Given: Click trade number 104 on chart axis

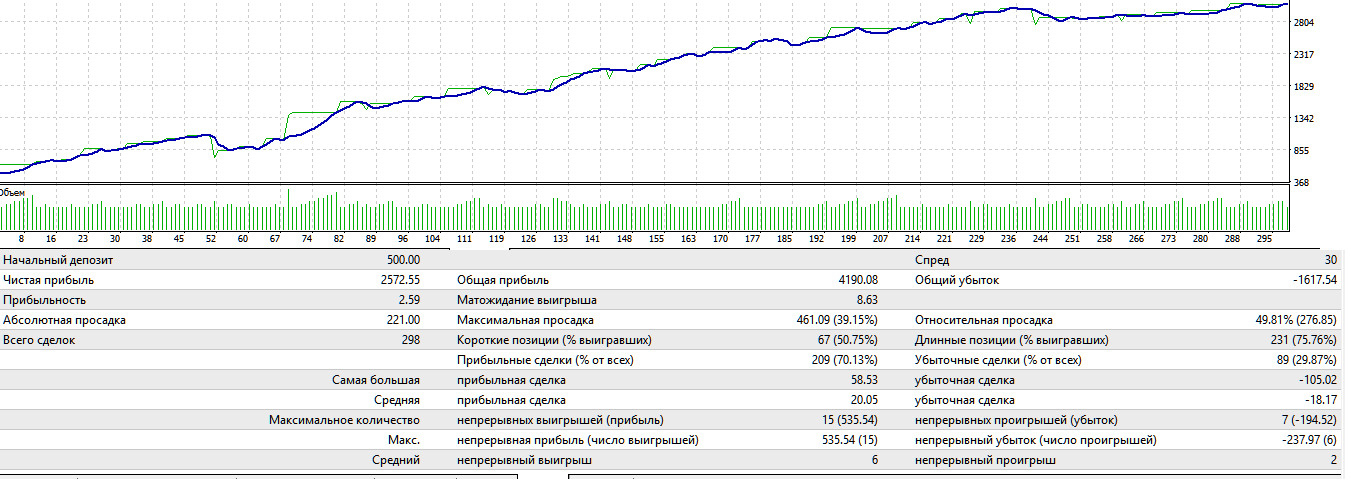Looking at the screenshot, I should click(x=432, y=240).
